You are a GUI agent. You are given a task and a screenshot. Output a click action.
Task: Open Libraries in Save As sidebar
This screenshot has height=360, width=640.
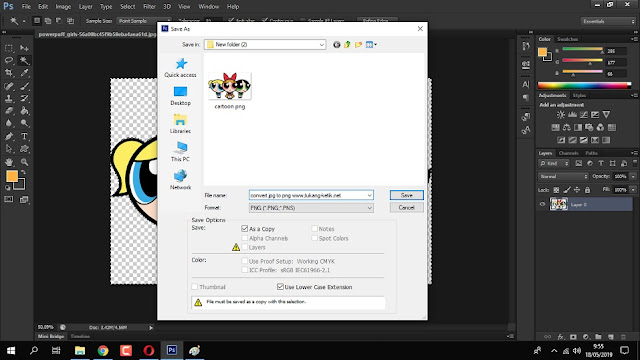[180, 124]
